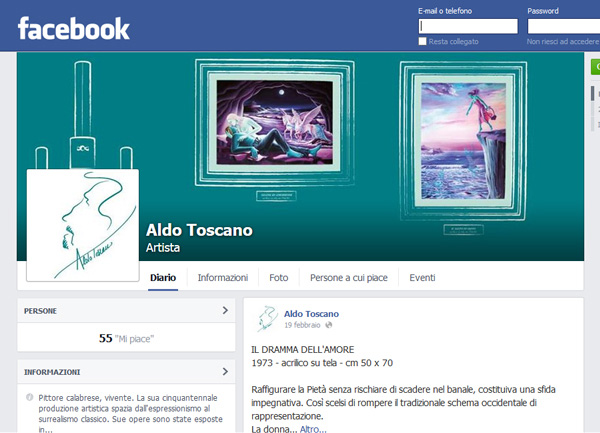The width and height of the screenshot is (600, 433).
Task: Click the Non riesci ad accedere link
Action: coord(563,41)
